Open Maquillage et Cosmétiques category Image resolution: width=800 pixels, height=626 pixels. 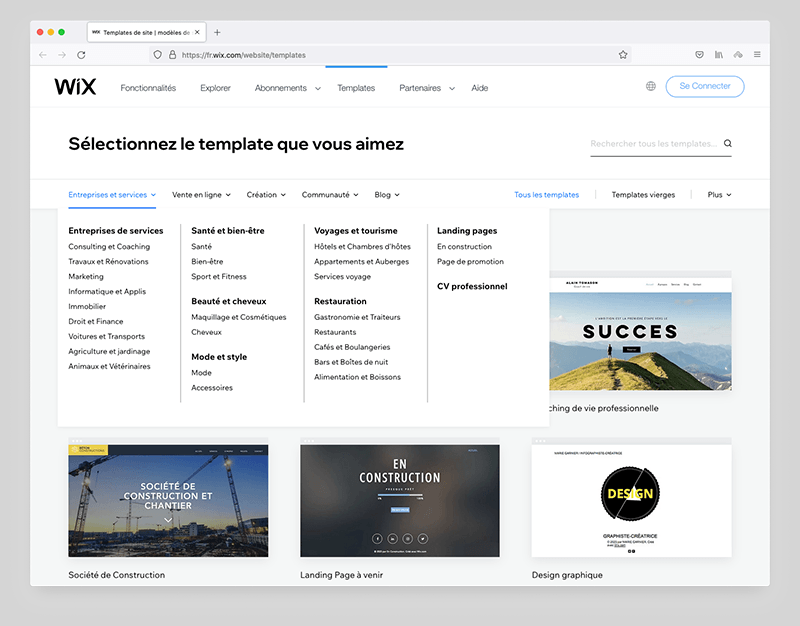coord(239,317)
